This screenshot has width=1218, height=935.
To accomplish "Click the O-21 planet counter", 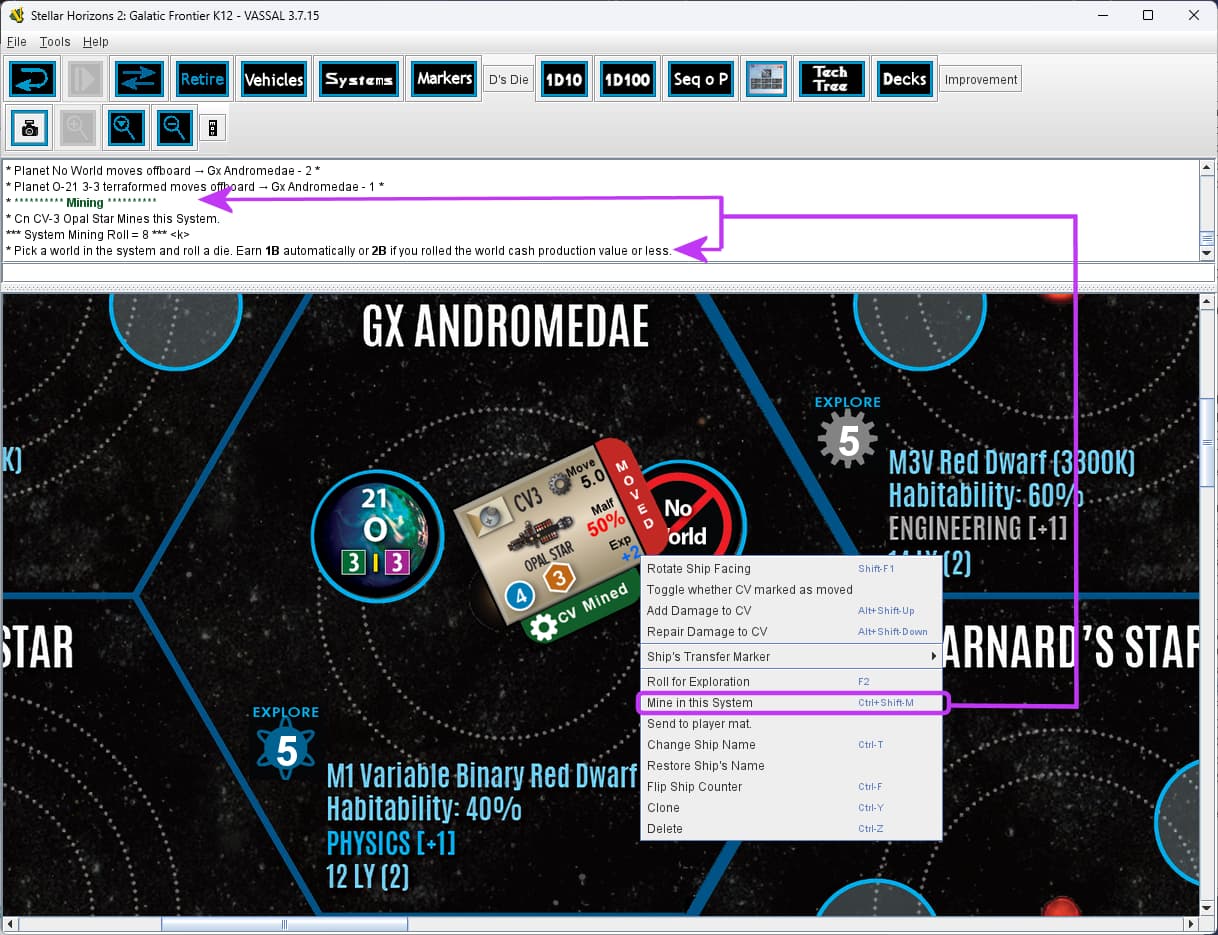I will click(378, 536).
